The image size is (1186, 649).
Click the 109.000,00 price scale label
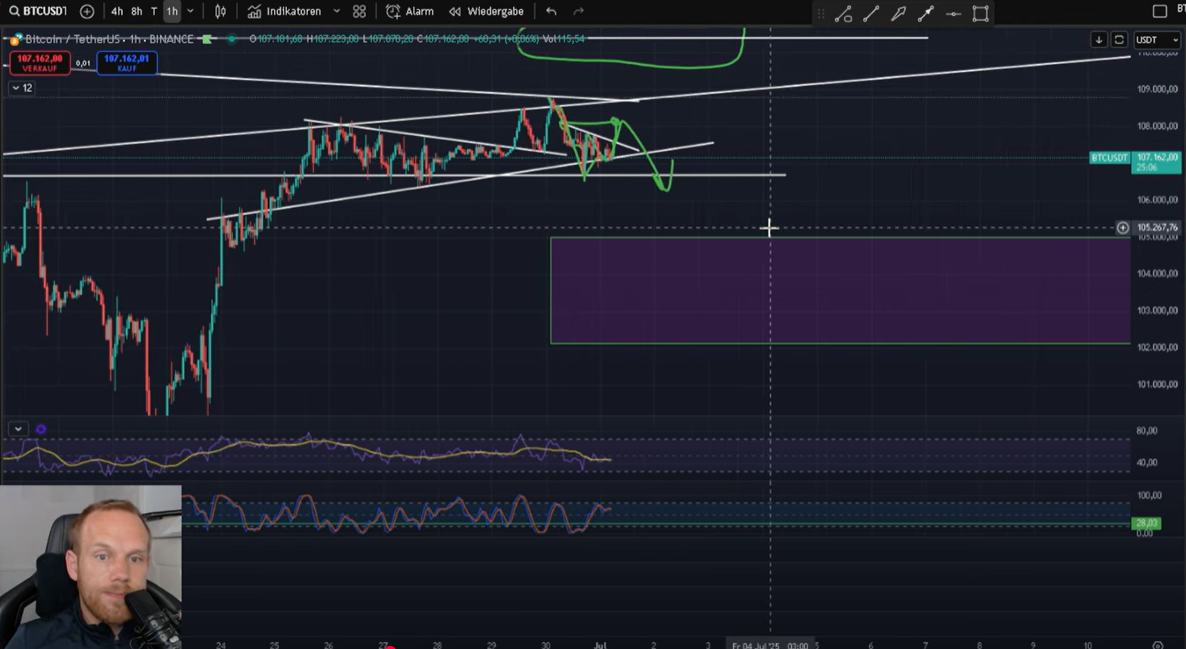[1157, 88]
